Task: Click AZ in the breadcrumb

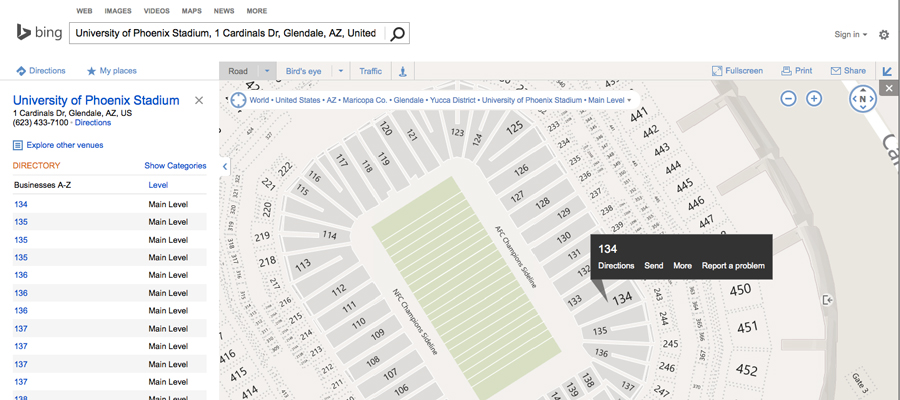Action: [332, 100]
